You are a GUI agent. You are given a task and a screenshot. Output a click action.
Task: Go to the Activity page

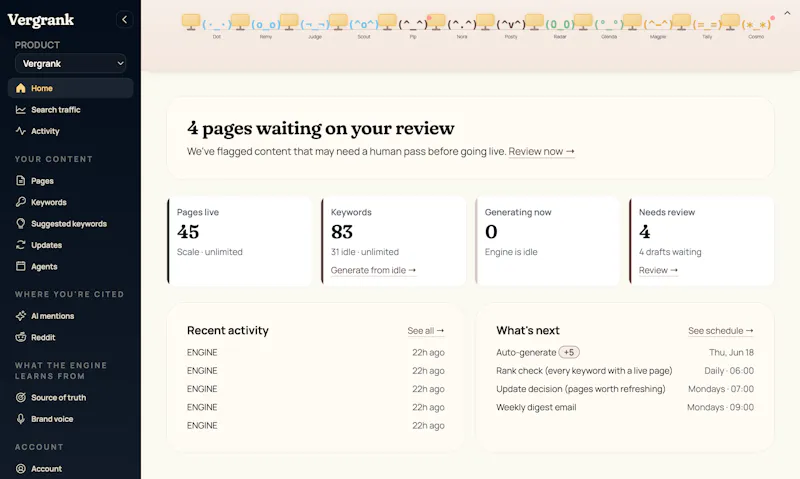[x=70, y=131]
